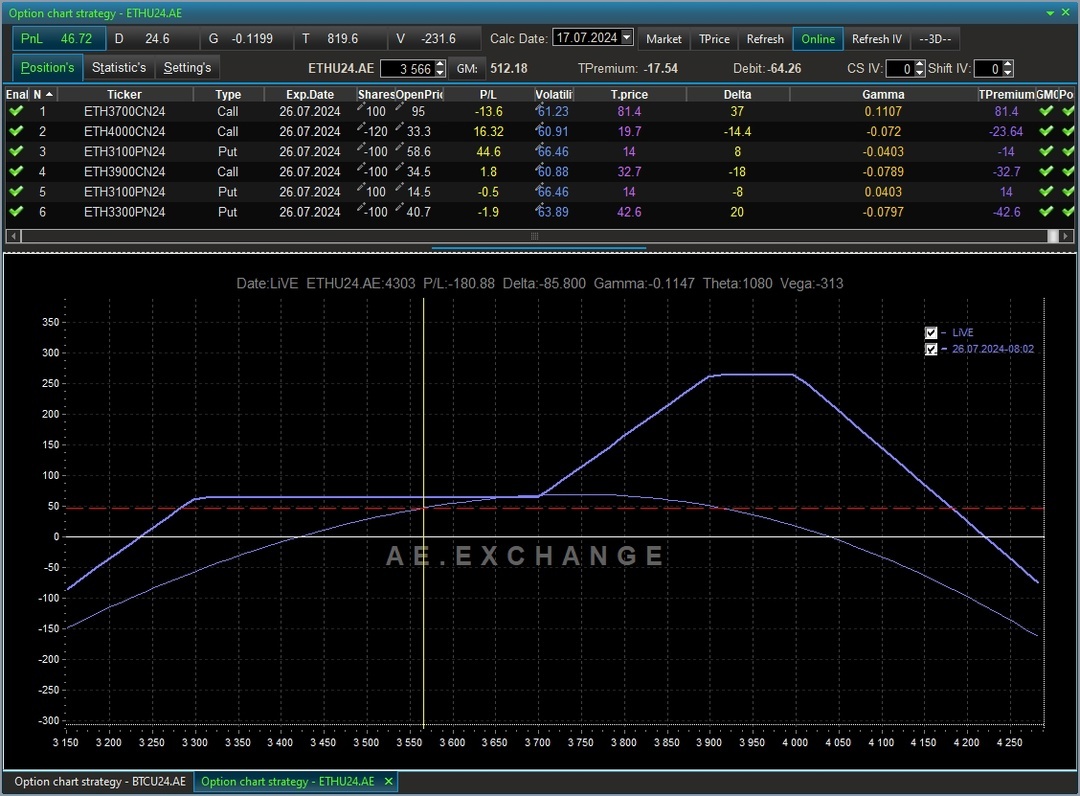
Task: Switch to the Setting's tab
Action: [187, 67]
